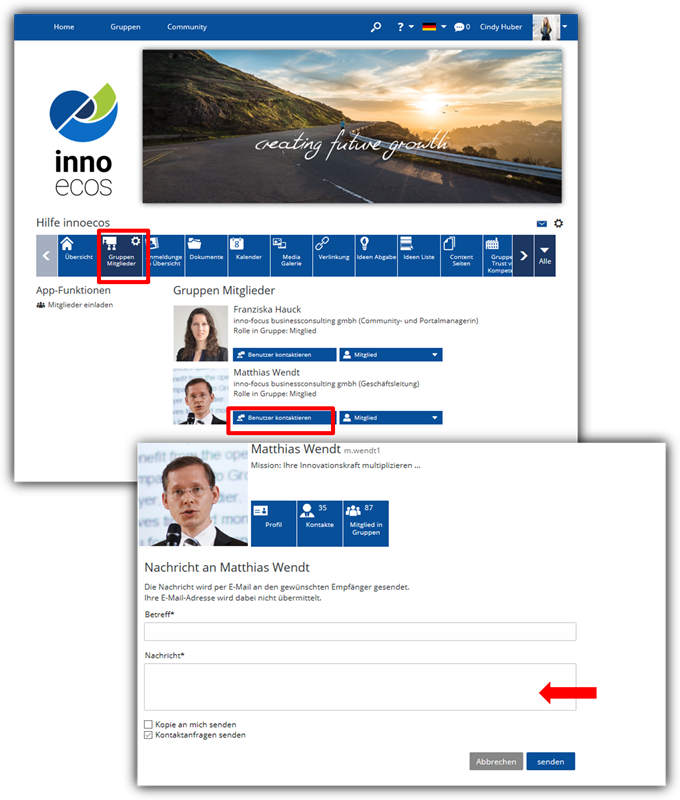
Task: Click the group mail envelope icon
Action: (542, 223)
